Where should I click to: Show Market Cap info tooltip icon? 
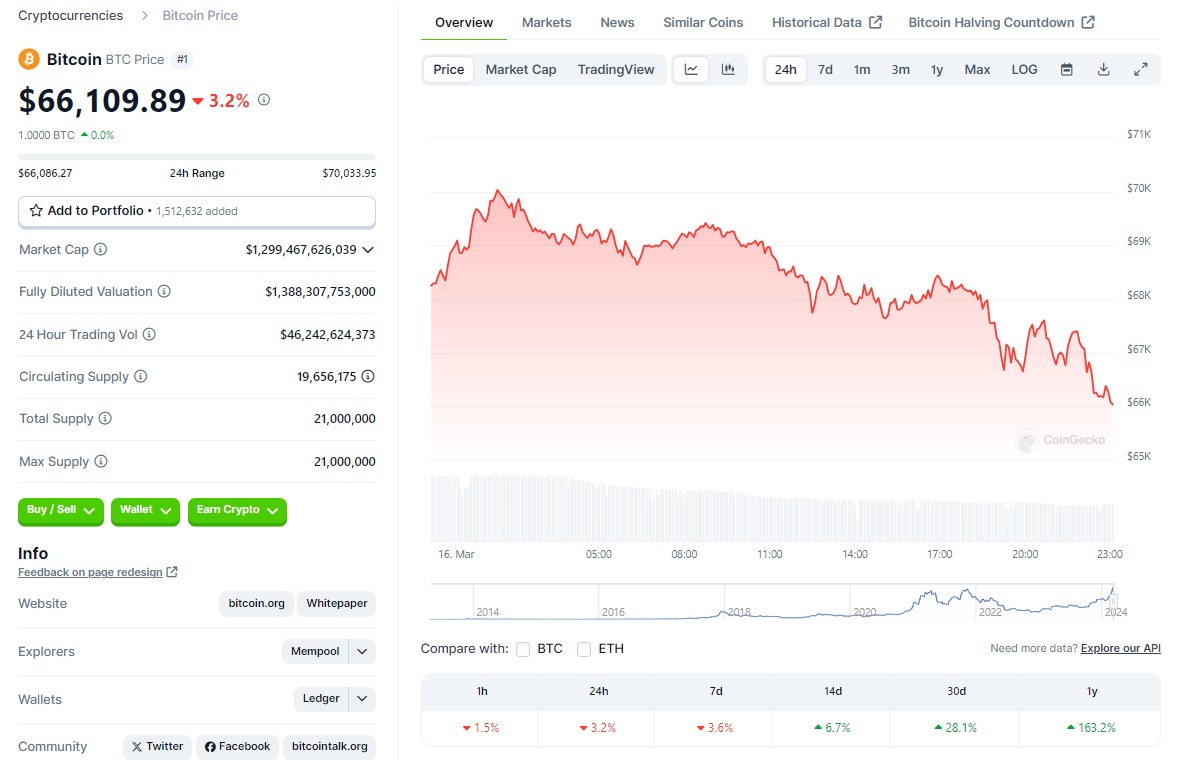click(x=101, y=249)
